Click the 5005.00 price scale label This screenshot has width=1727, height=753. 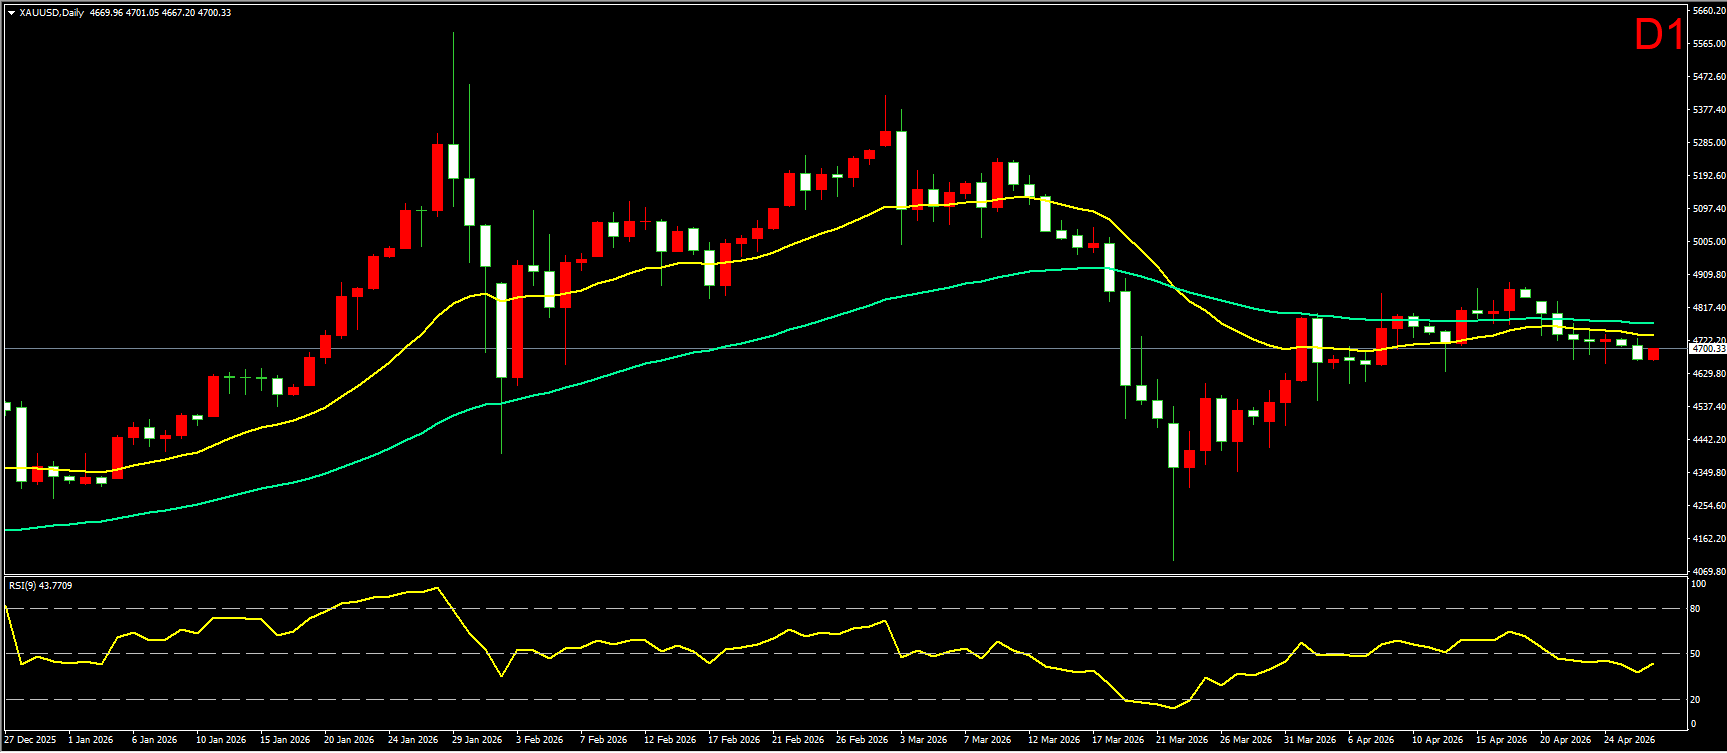(x=1707, y=242)
